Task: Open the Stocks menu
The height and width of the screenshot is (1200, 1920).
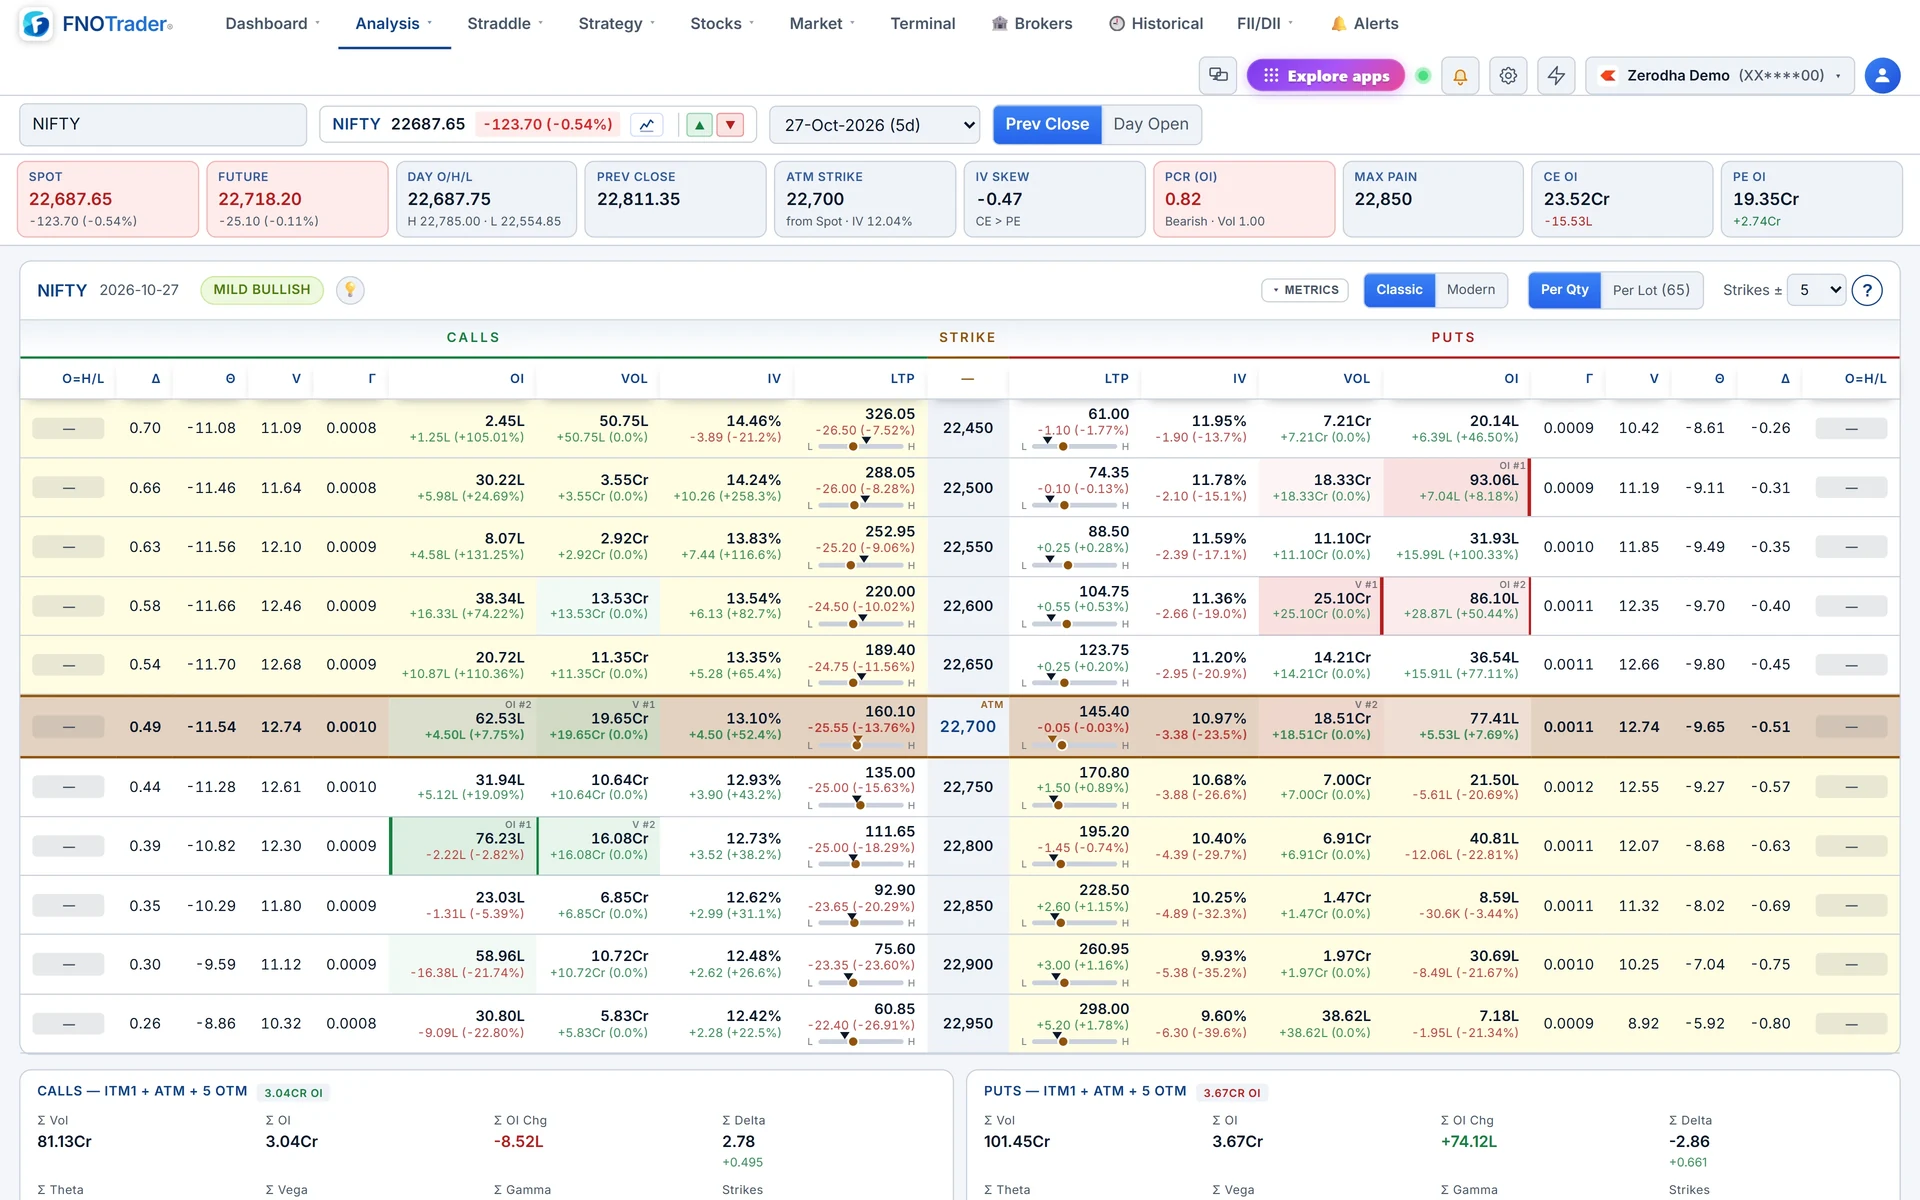Action: coord(722,23)
